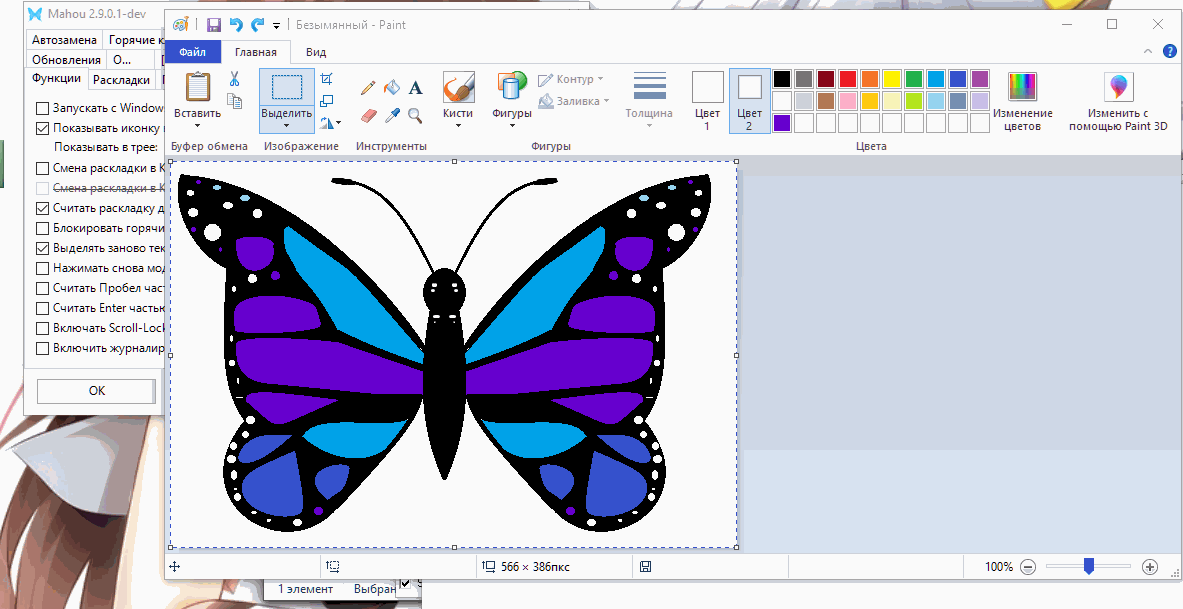Choose the Fill with color bucket tool

coord(391,88)
